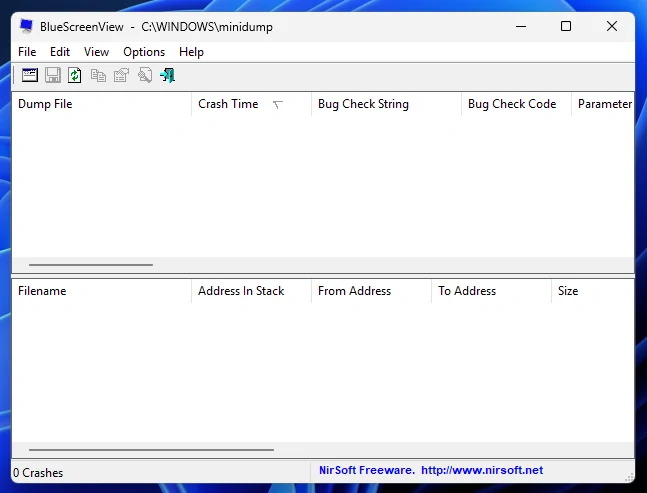Open the File menu
The width and height of the screenshot is (647, 493).
(x=27, y=52)
